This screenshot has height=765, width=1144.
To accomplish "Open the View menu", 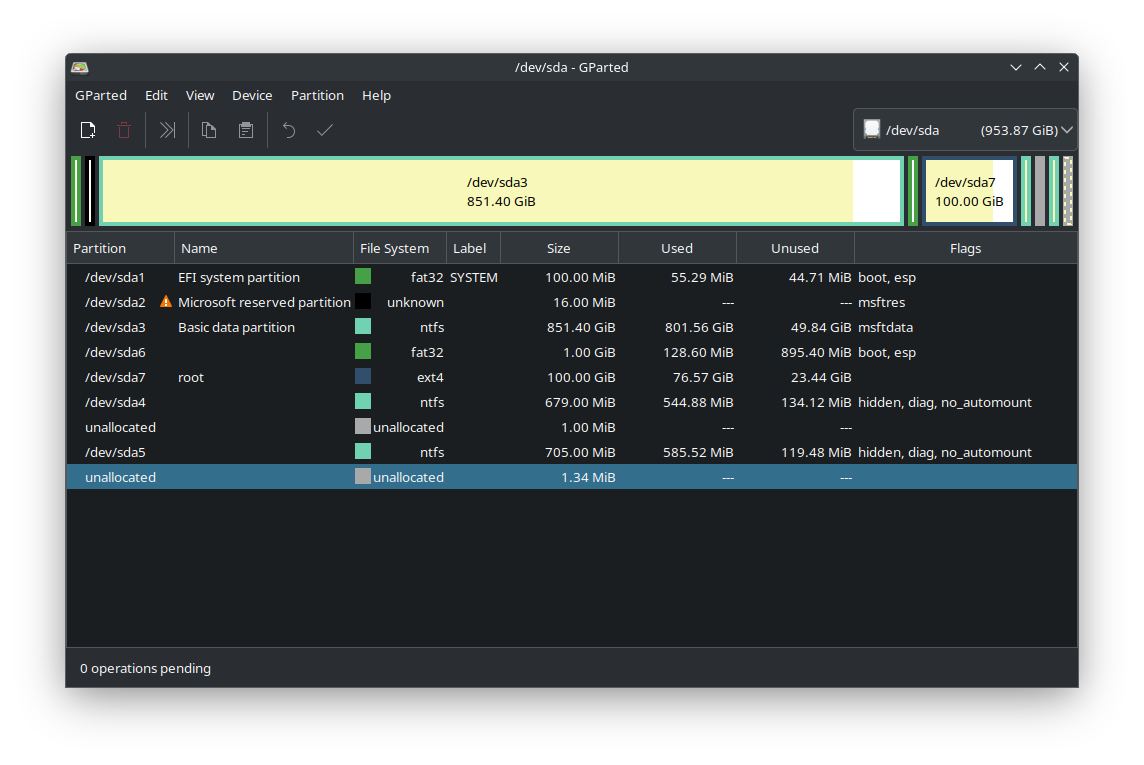I will pyautogui.click(x=200, y=96).
